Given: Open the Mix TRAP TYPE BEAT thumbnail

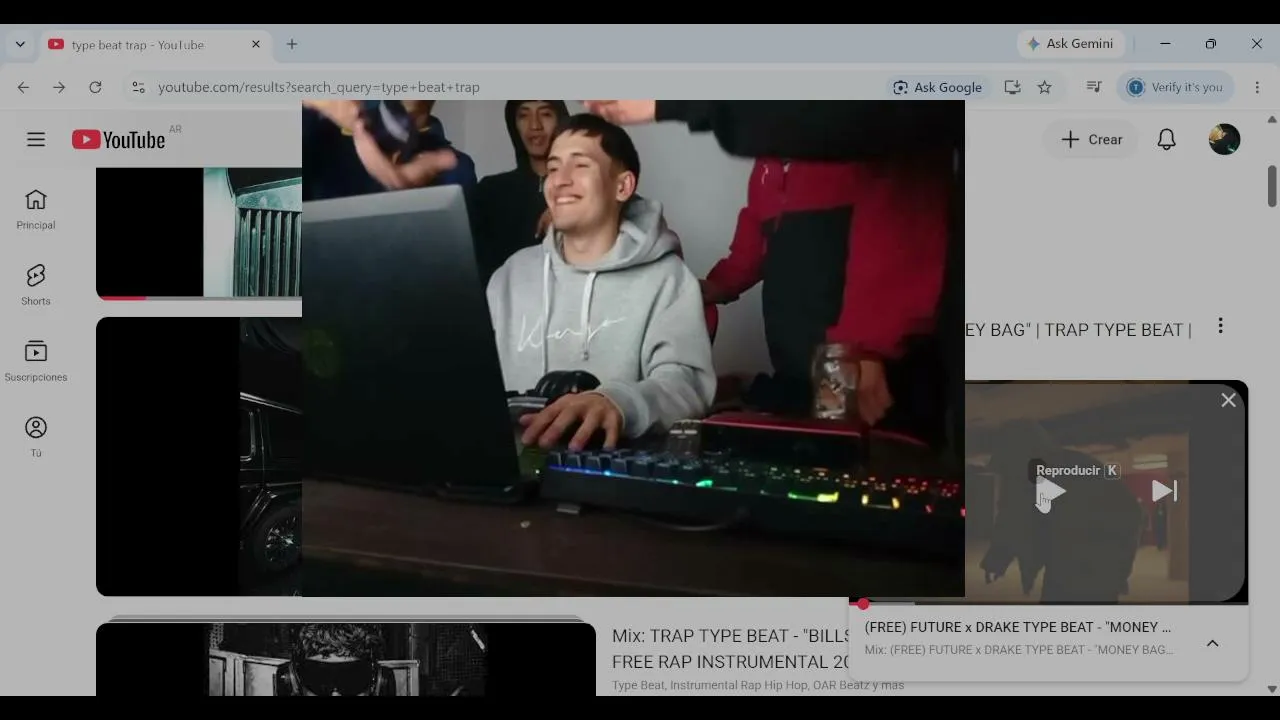Looking at the screenshot, I should coord(346,659).
